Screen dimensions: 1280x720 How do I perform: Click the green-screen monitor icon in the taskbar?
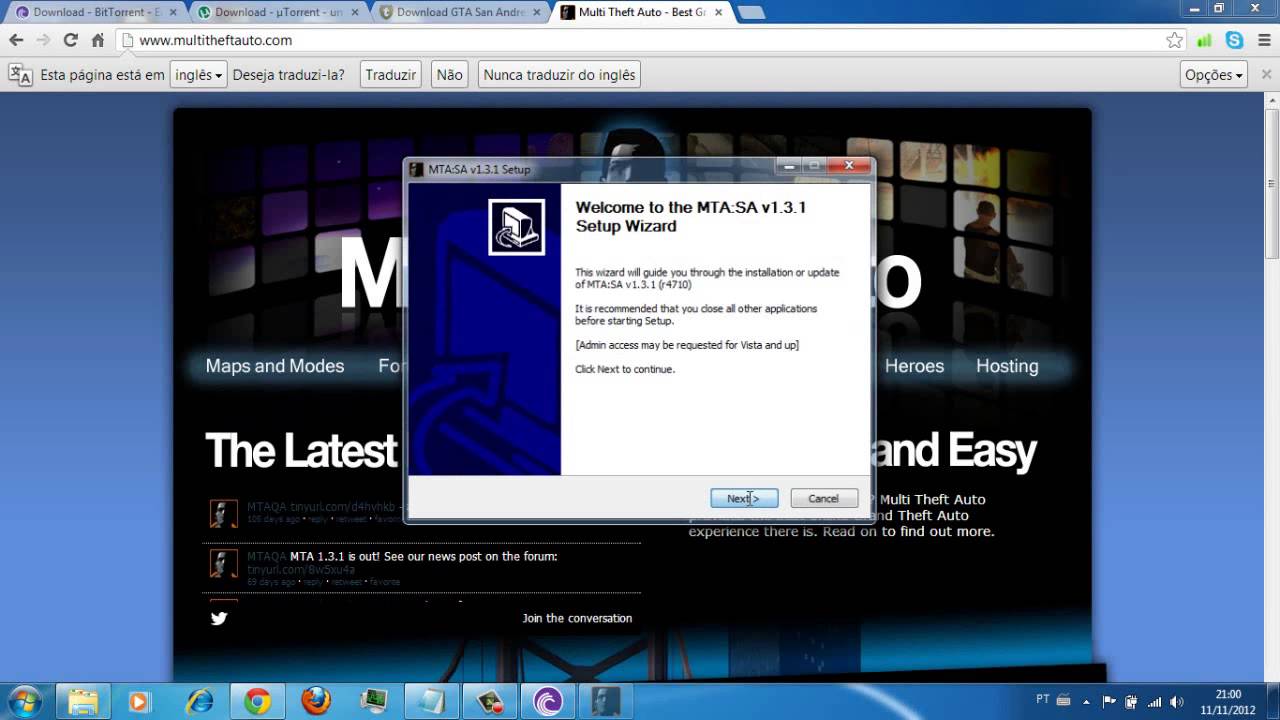[374, 701]
